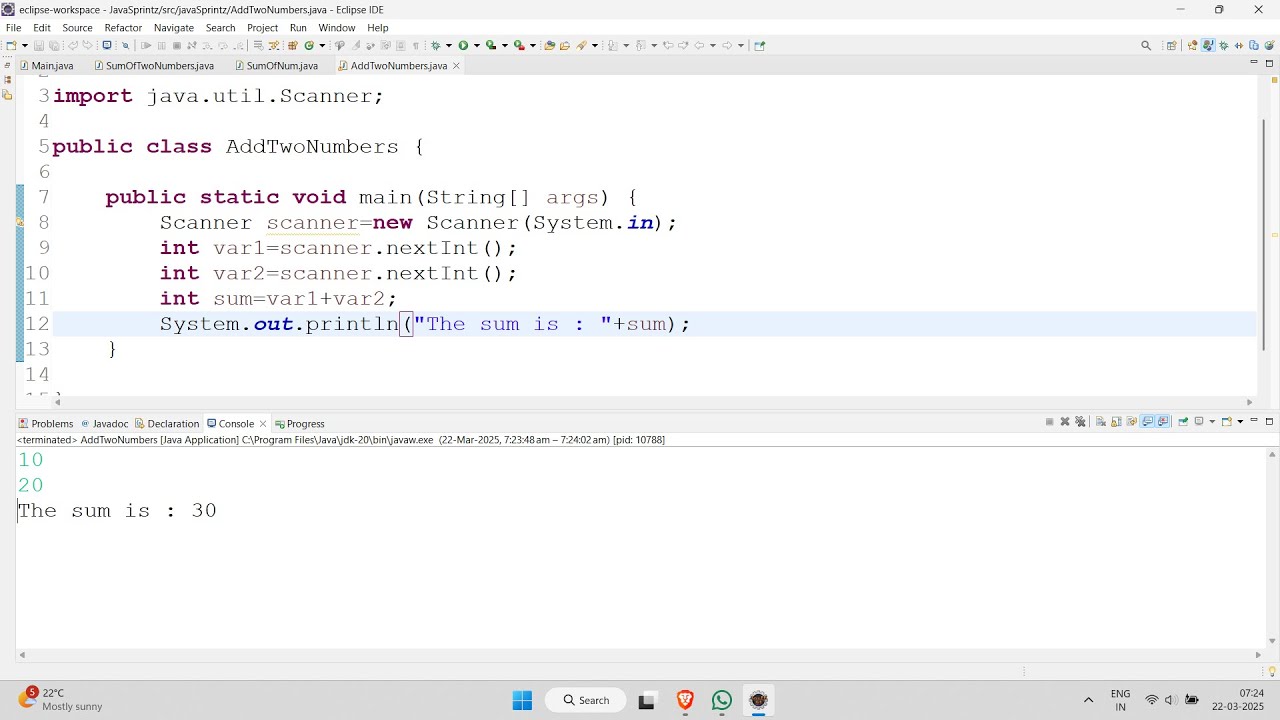The image size is (1280, 720).
Task: Click the Open Type toolbar icon
Action: pos(549,45)
